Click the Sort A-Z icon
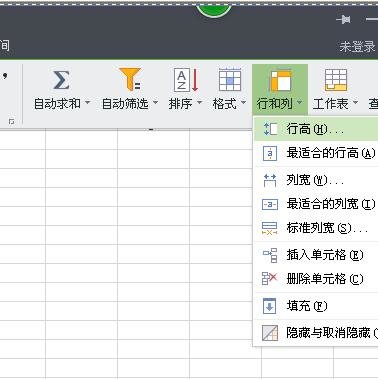378x379 pixels. [x=186, y=80]
